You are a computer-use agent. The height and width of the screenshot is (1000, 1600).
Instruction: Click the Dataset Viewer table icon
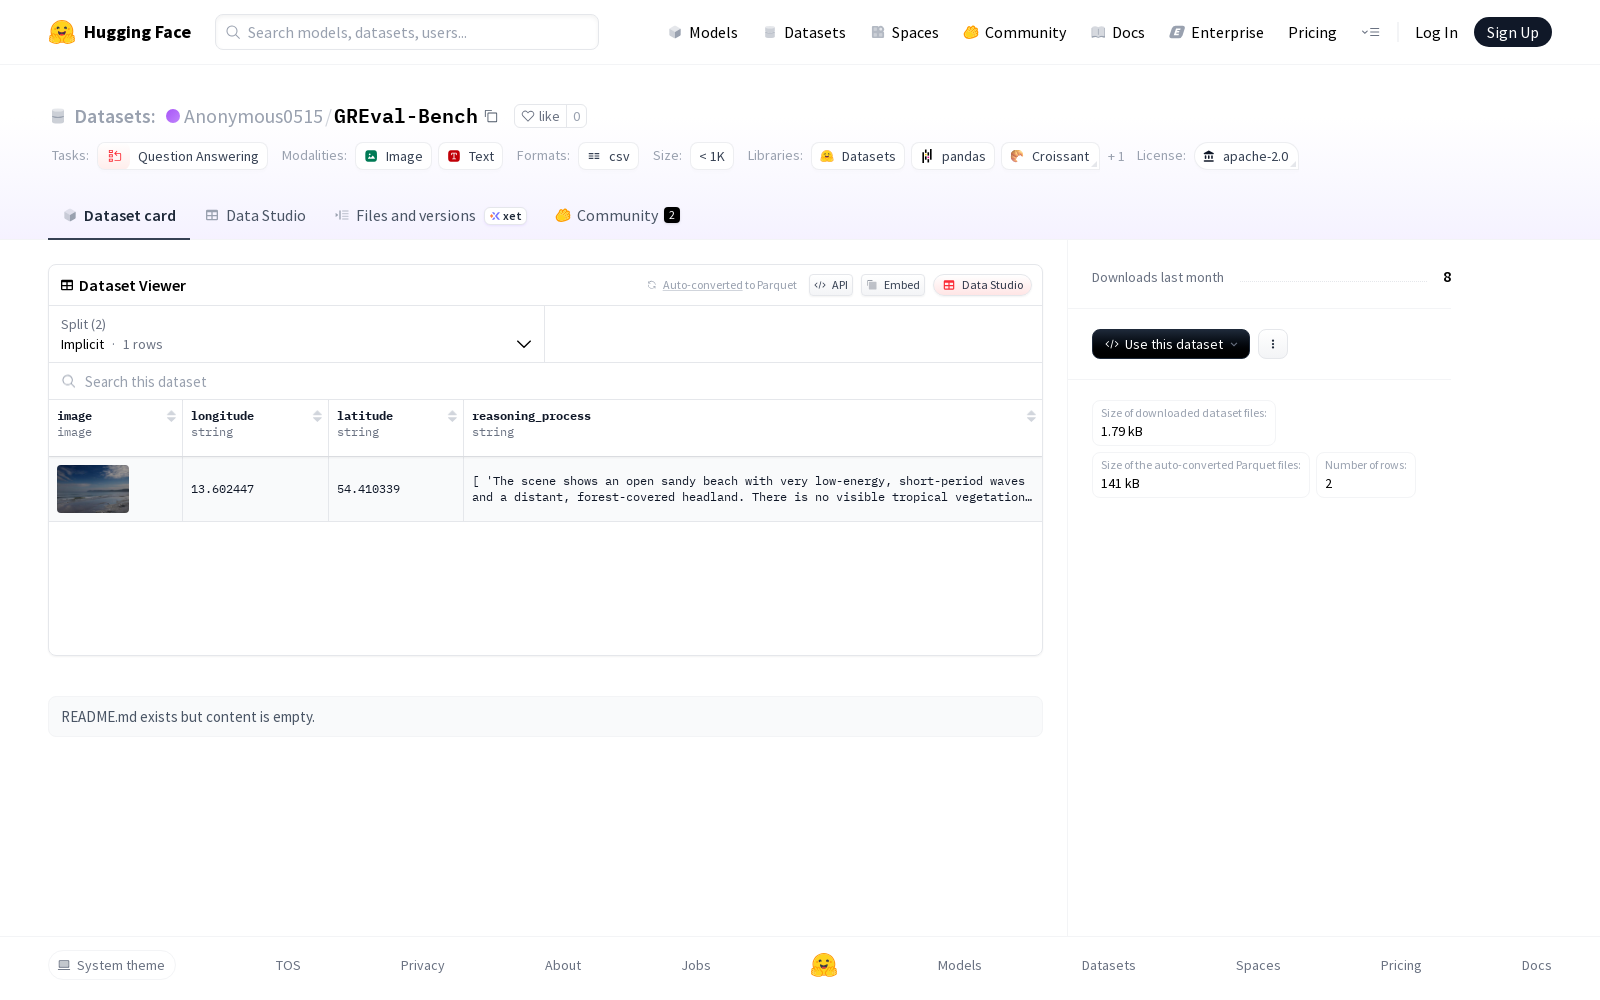click(67, 285)
